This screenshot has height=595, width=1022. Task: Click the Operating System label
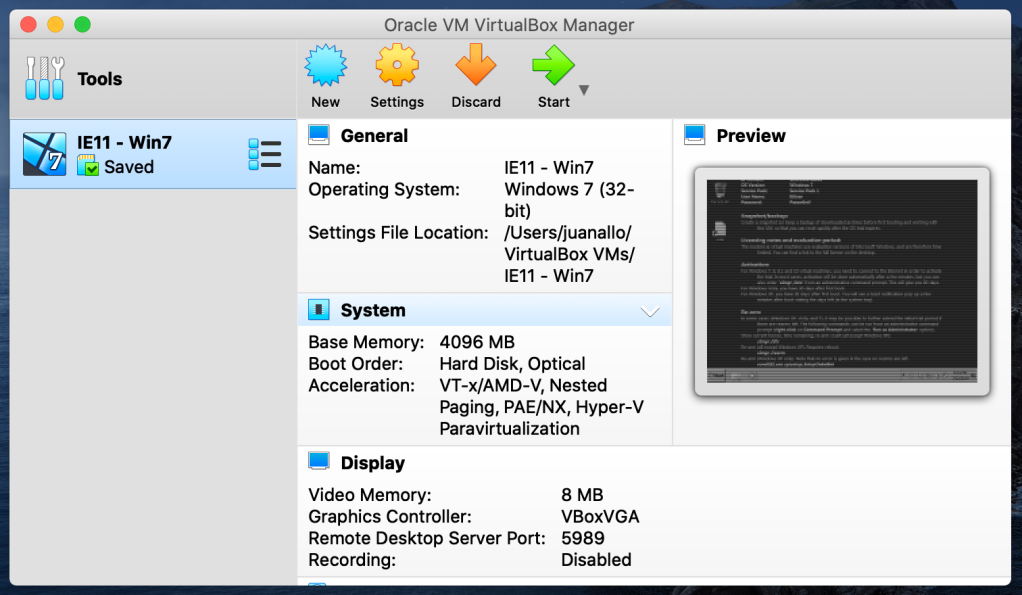384,190
